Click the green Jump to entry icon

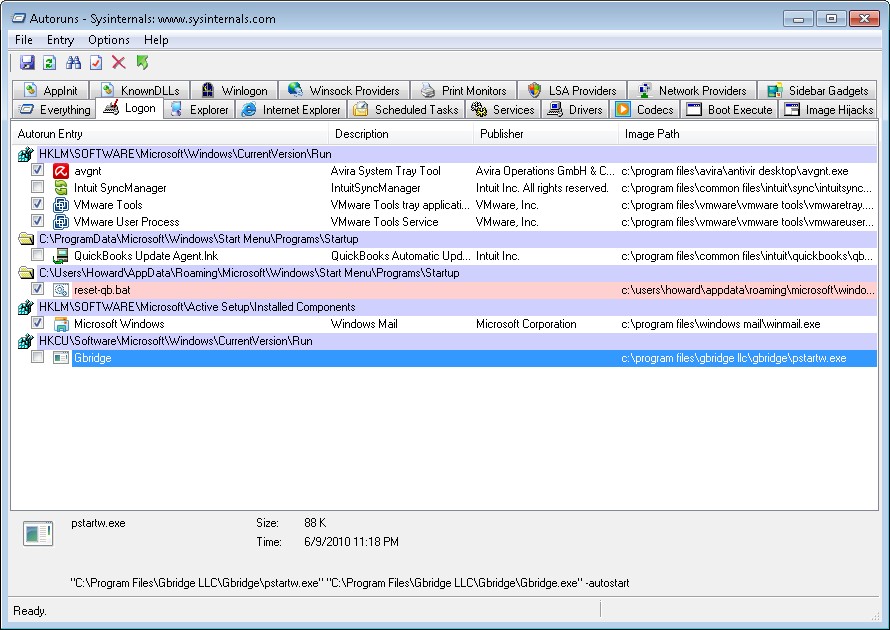(142, 62)
